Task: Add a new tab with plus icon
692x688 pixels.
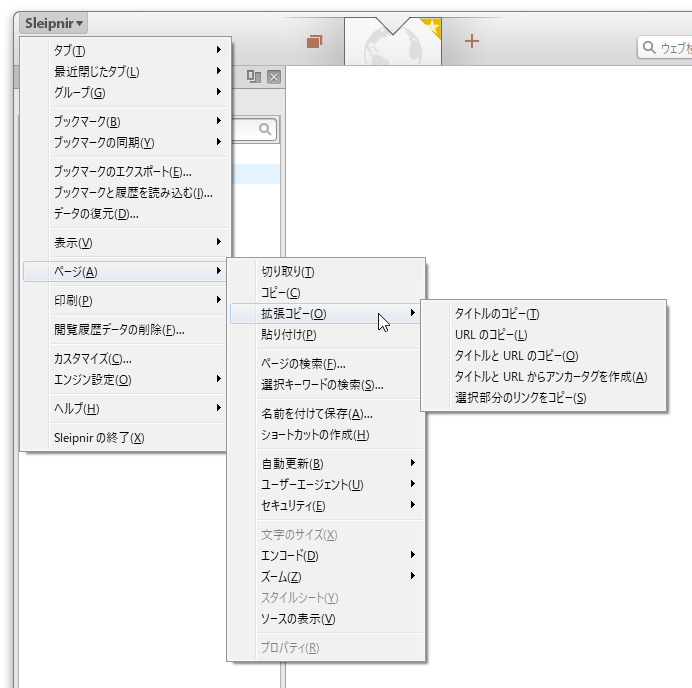Action: [472, 41]
